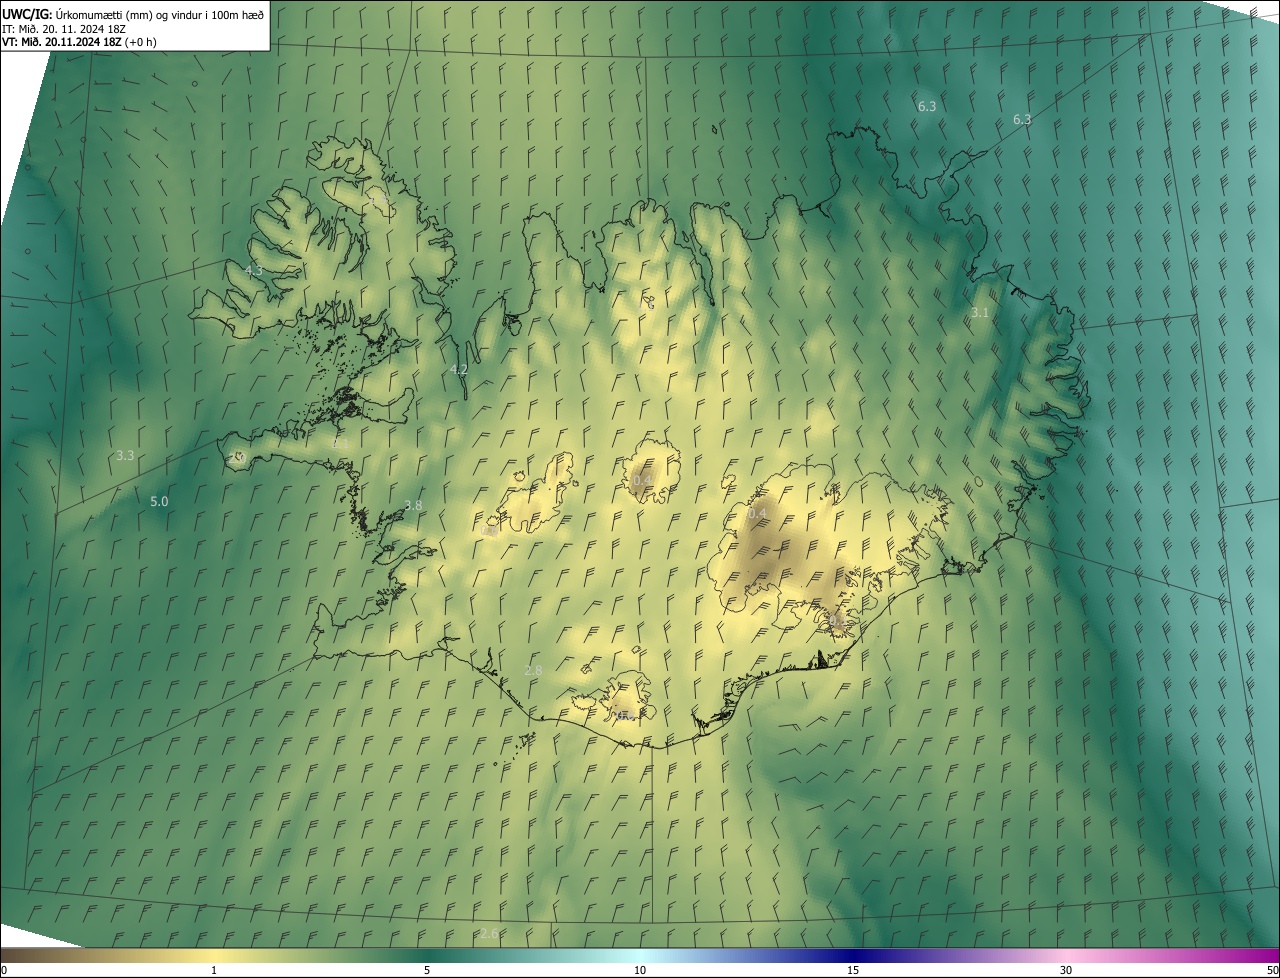Click the 'VT: Mið. 20.11.2024 18Z (+0 h)' line
The width and height of the screenshot is (1280, 978).
[x=79, y=42]
